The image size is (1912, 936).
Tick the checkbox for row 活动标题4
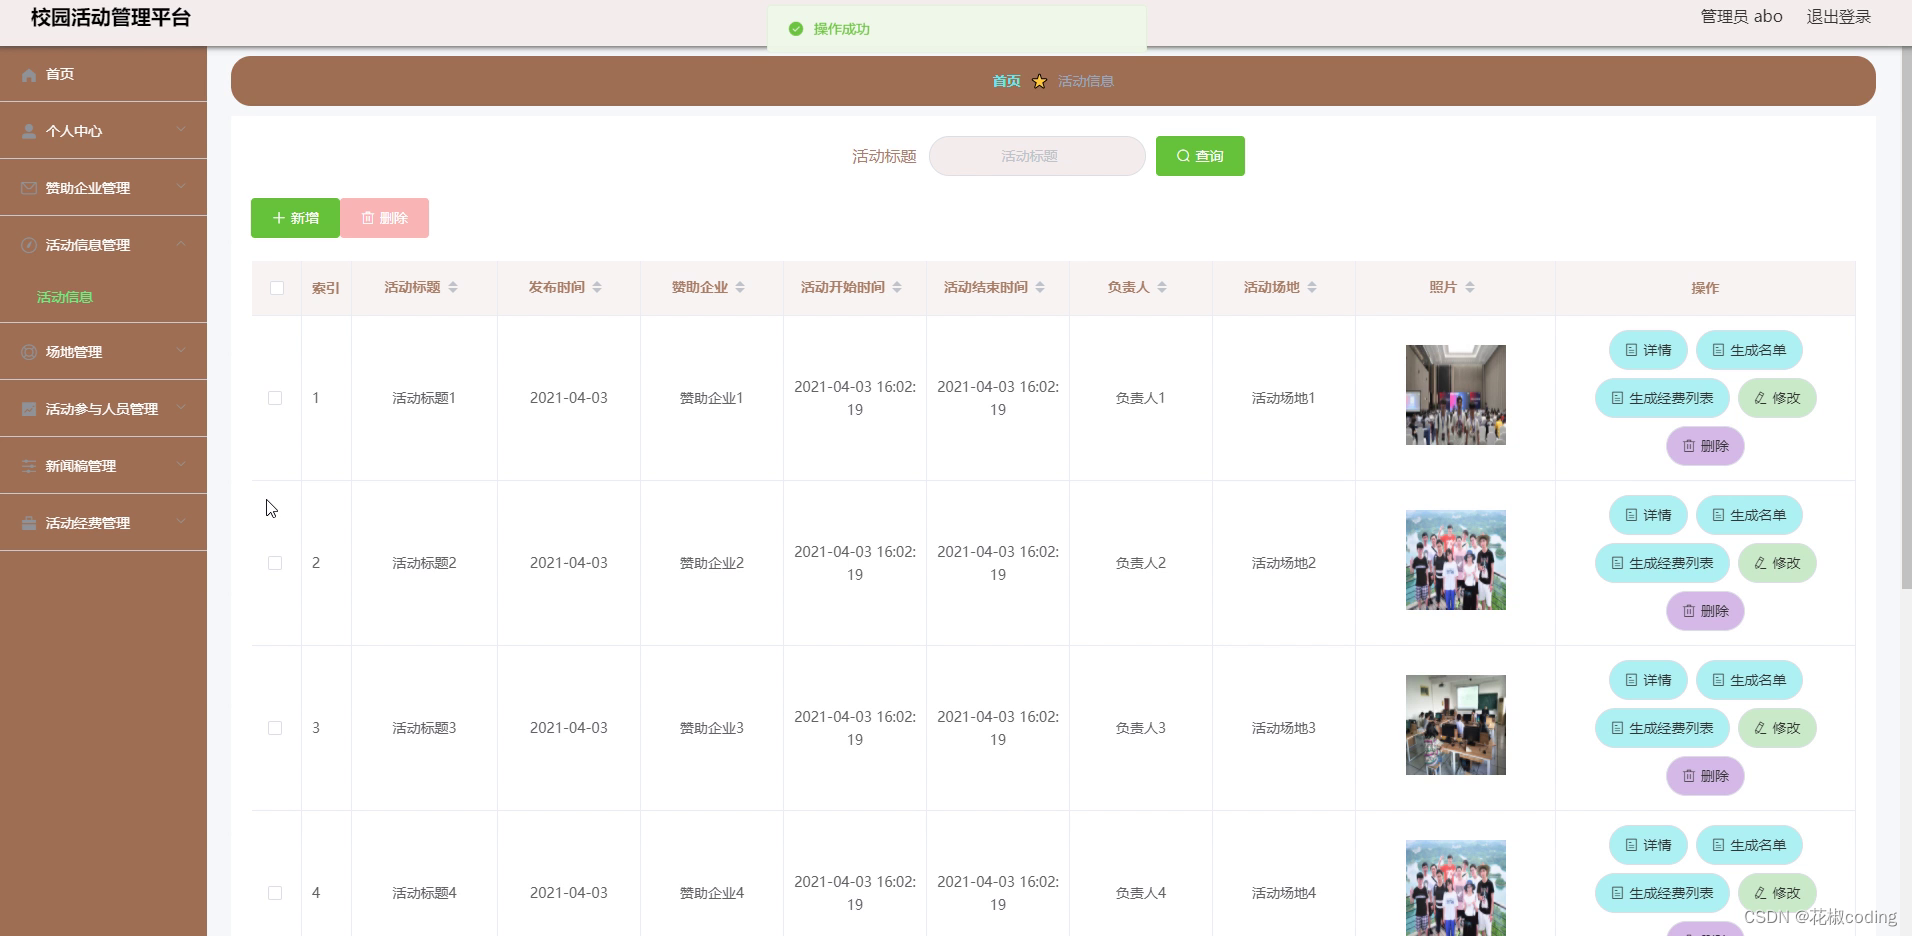point(275,893)
